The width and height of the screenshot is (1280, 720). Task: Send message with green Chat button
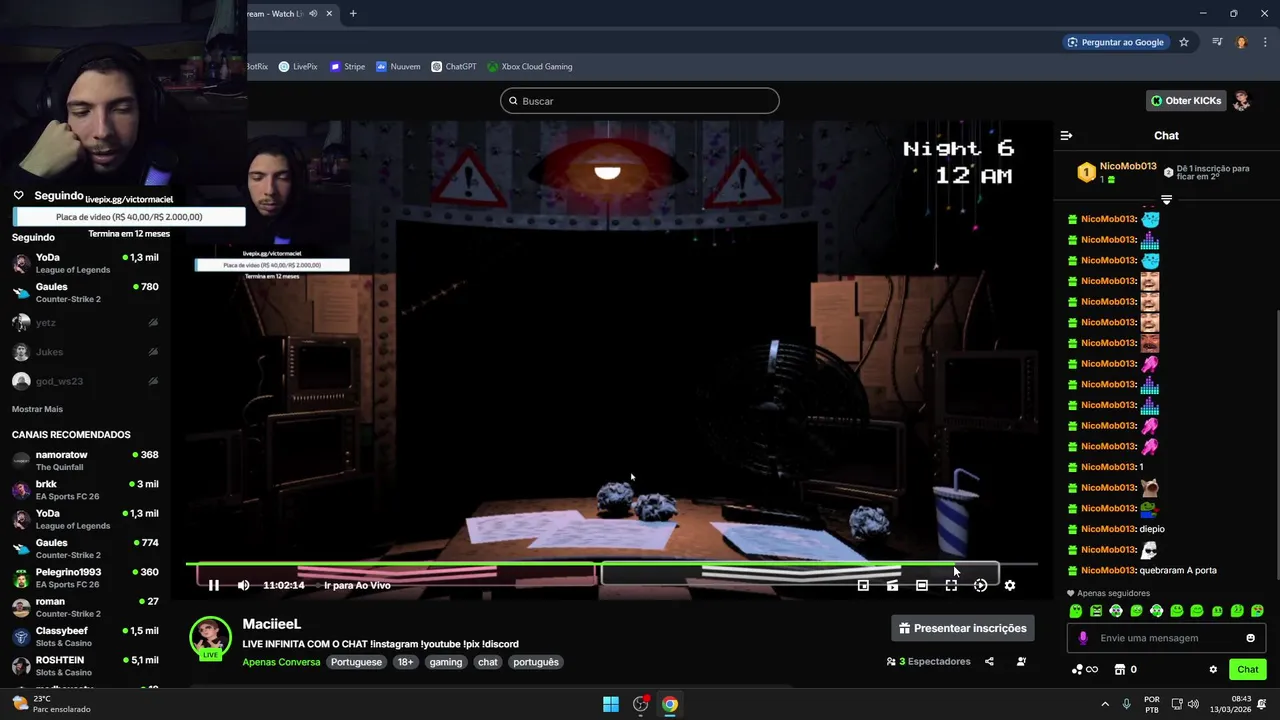pyautogui.click(x=1248, y=669)
